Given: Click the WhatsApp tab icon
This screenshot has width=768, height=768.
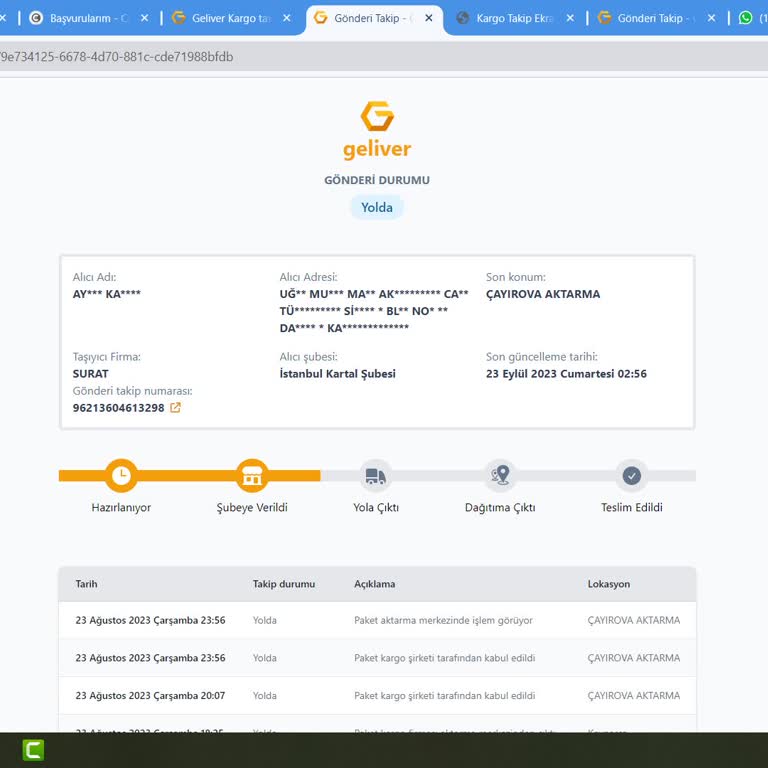Looking at the screenshot, I should (745, 18).
